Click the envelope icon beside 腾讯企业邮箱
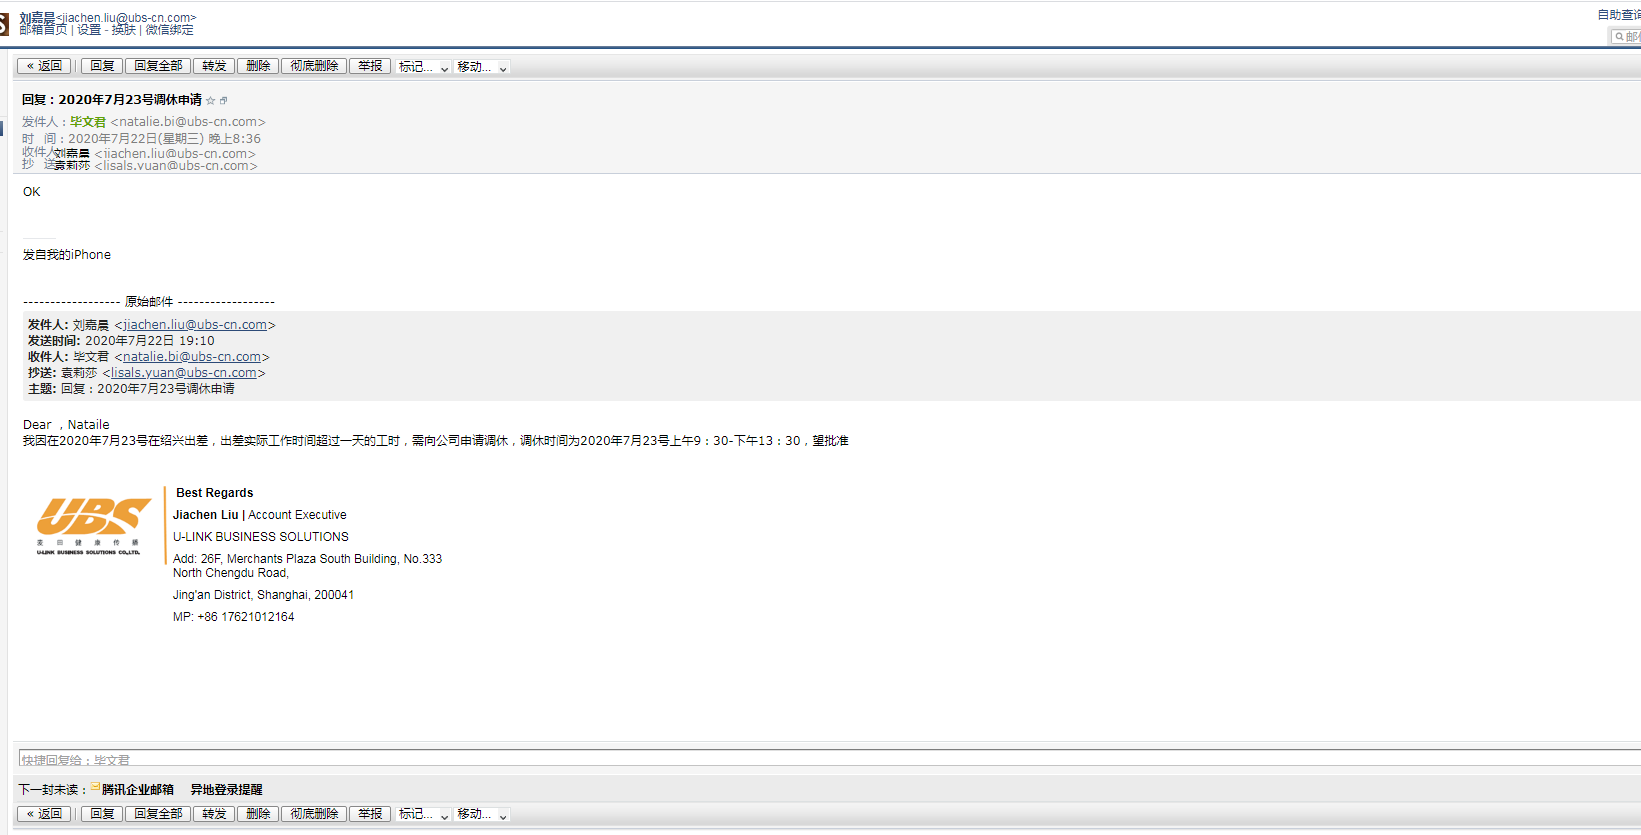1641x835 pixels. [95, 788]
